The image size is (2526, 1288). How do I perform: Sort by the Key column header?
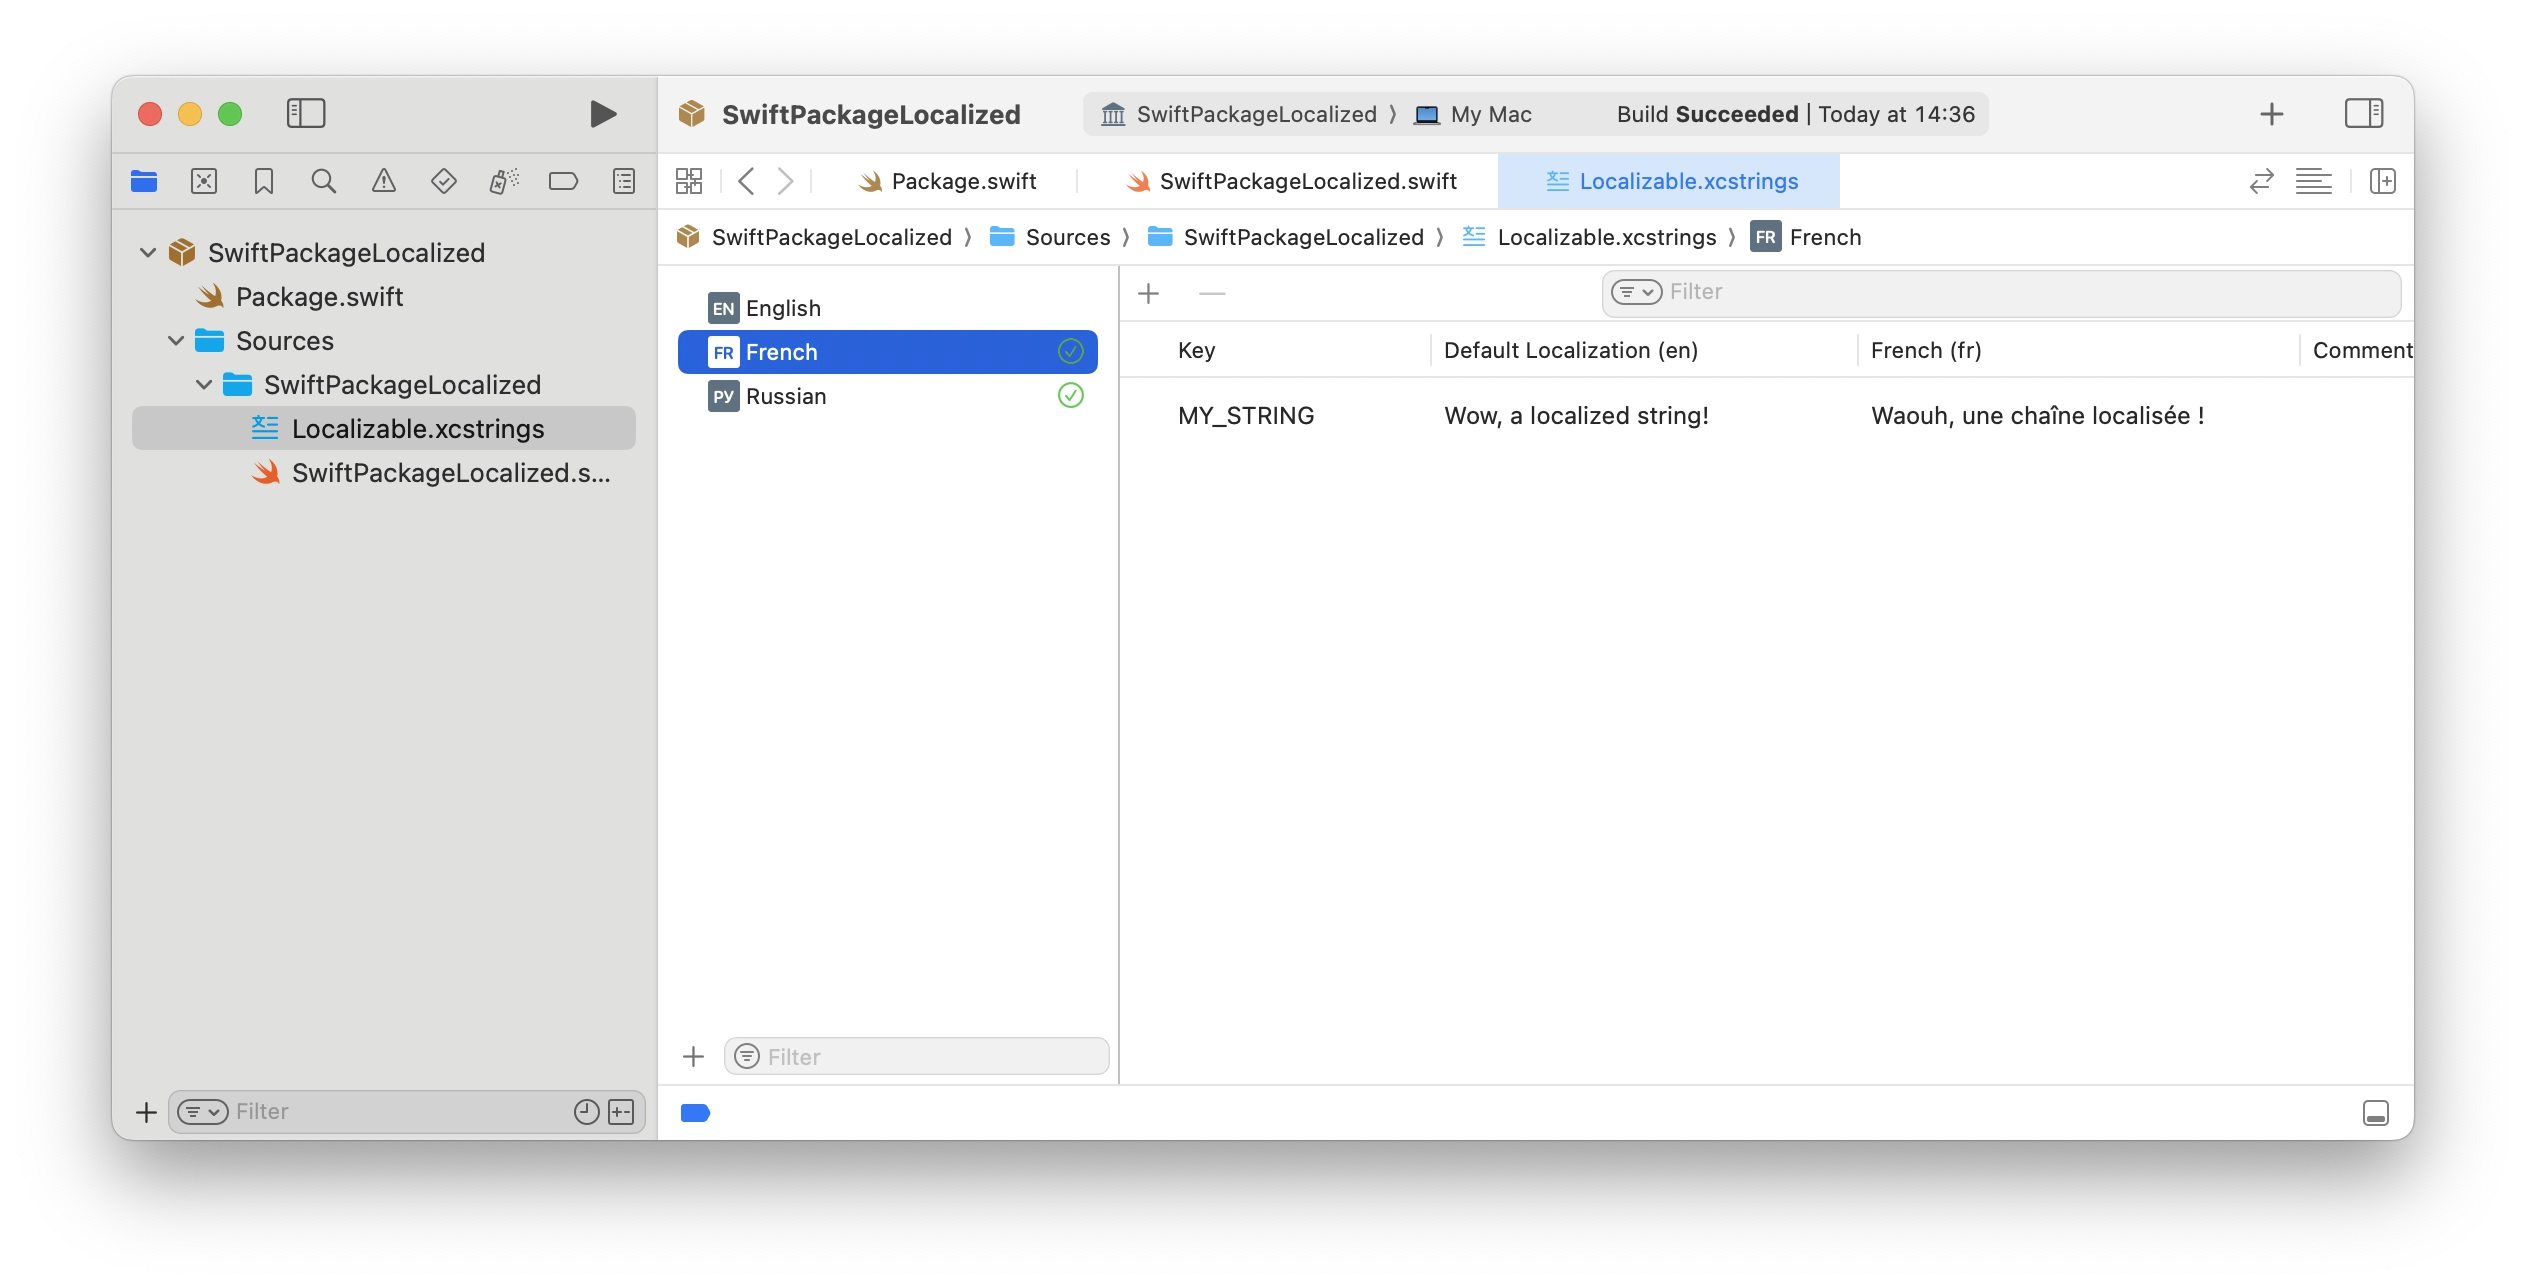[1196, 350]
